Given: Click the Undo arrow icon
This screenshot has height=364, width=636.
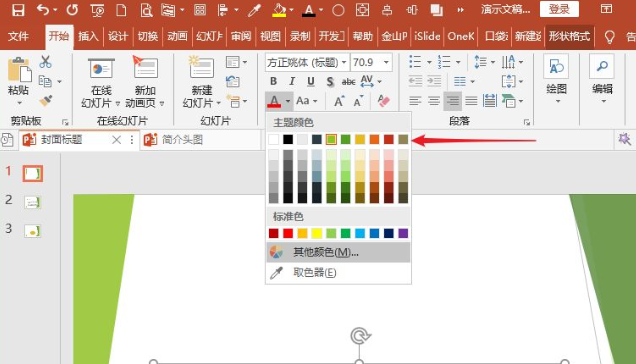Looking at the screenshot, I should tap(43, 9).
